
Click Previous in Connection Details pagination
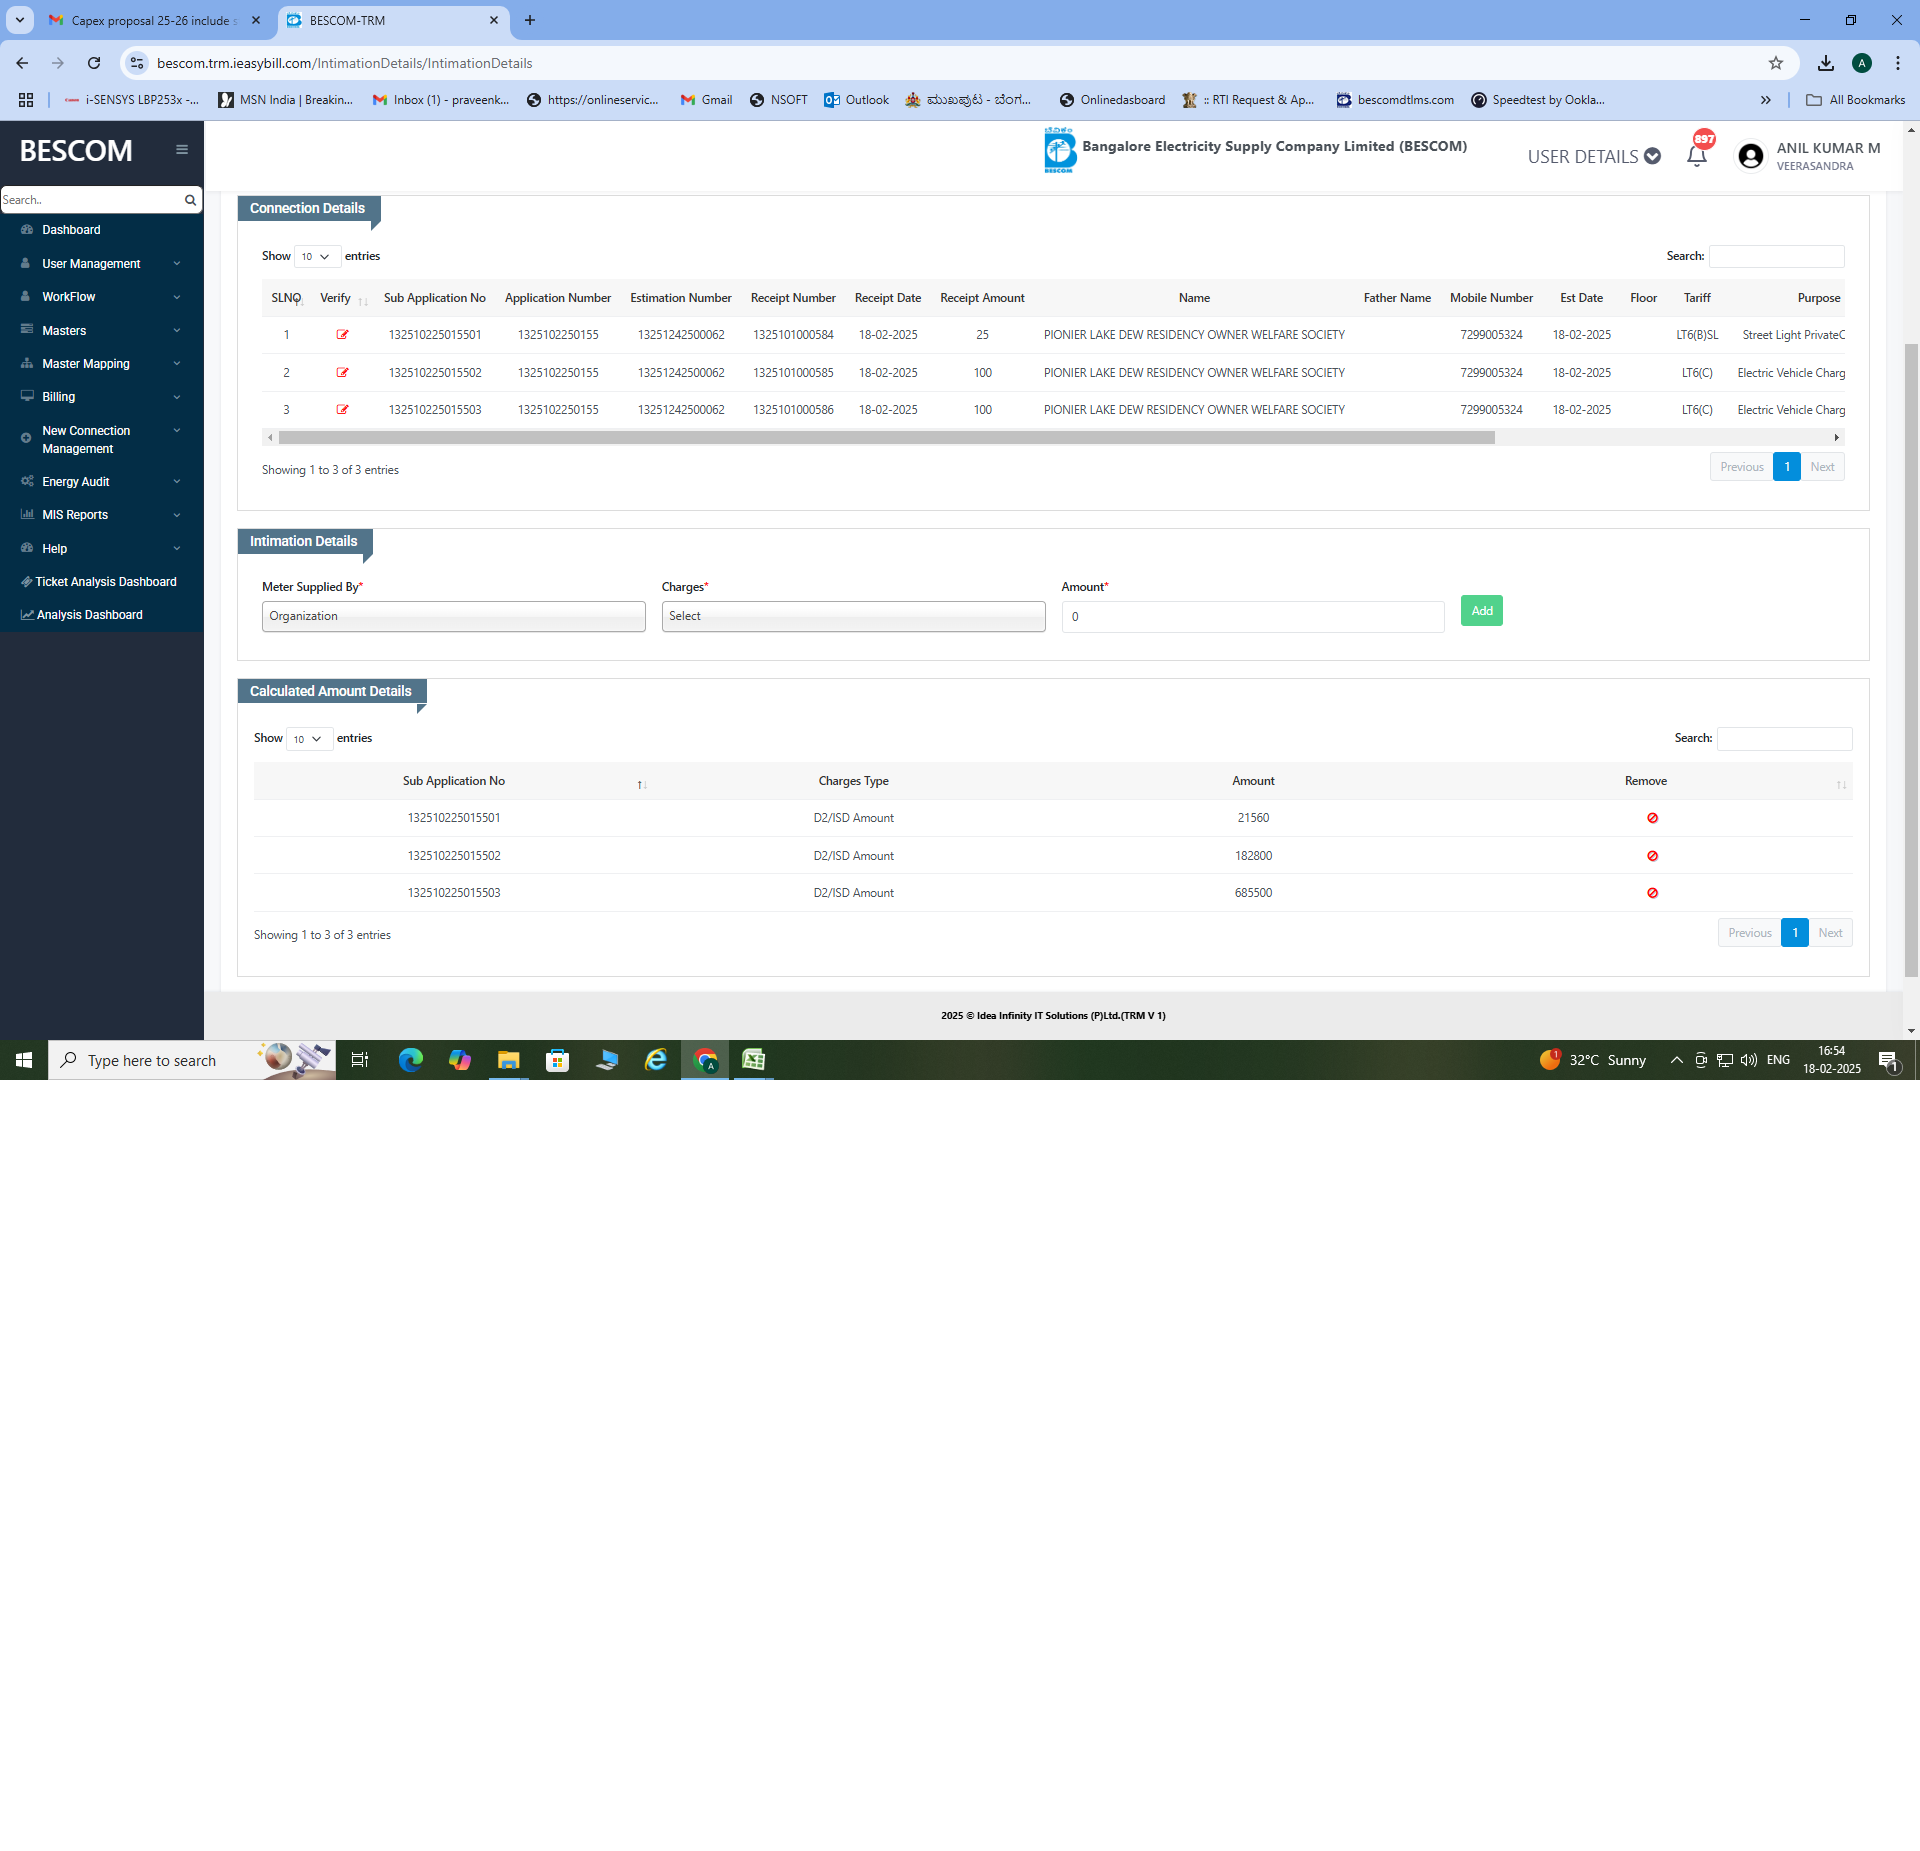pyautogui.click(x=1741, y=467)
